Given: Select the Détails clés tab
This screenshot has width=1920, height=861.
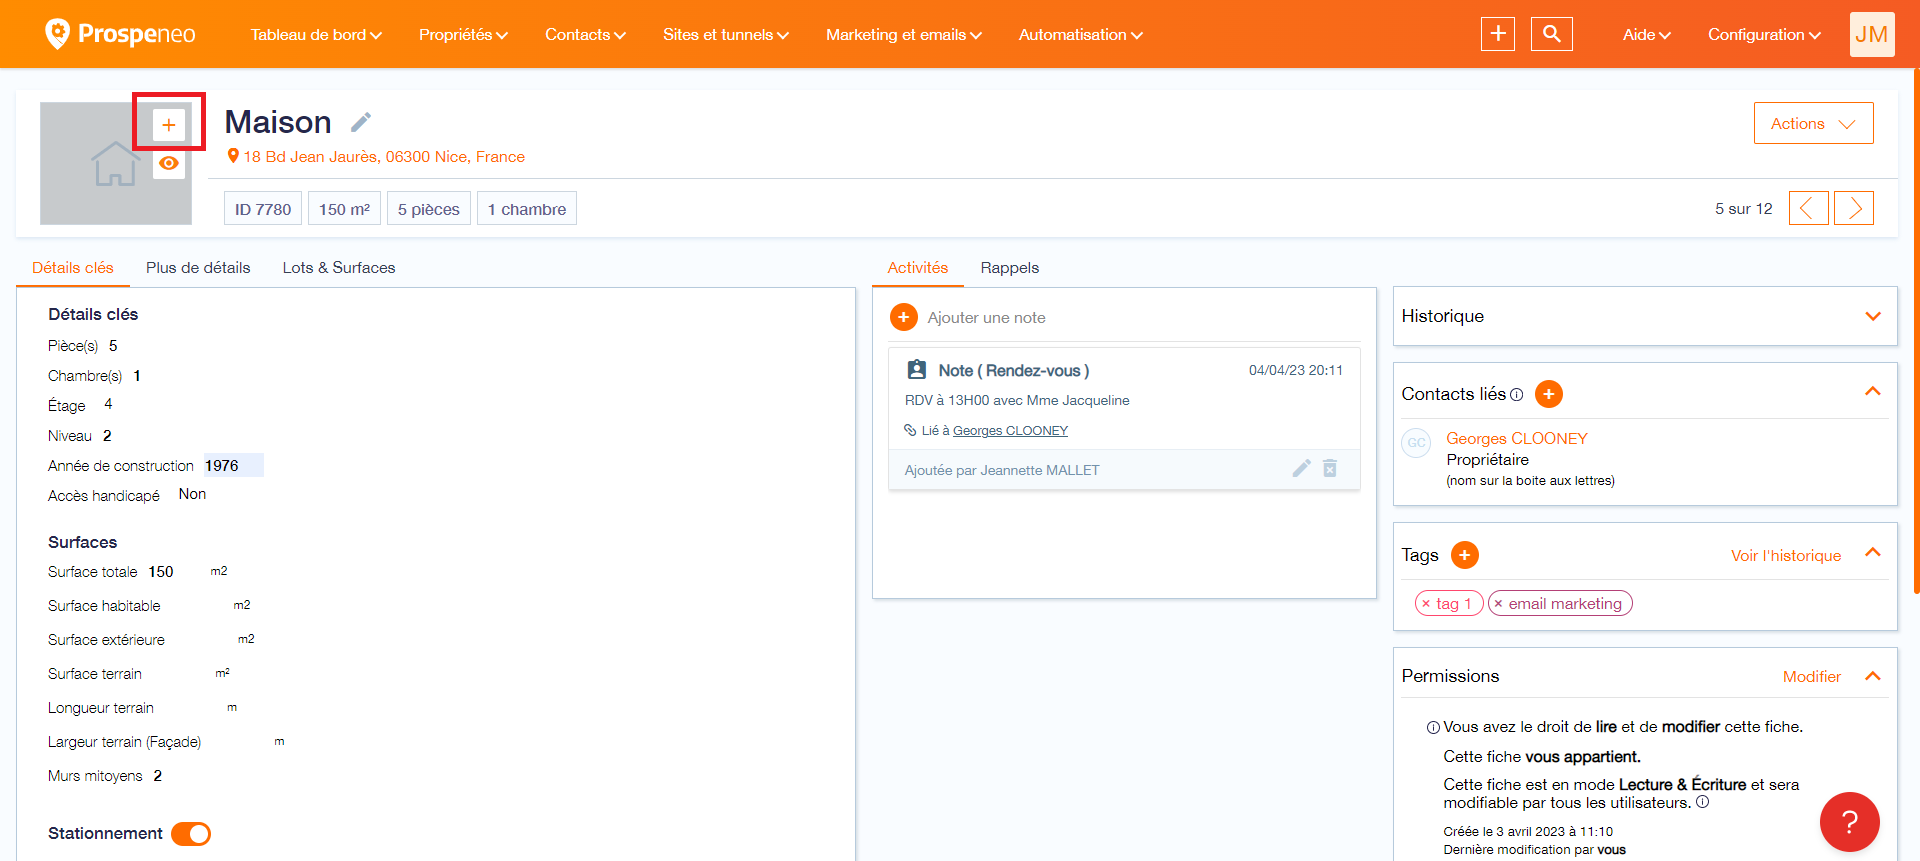Looking at the screenshot, I should 73,268.
